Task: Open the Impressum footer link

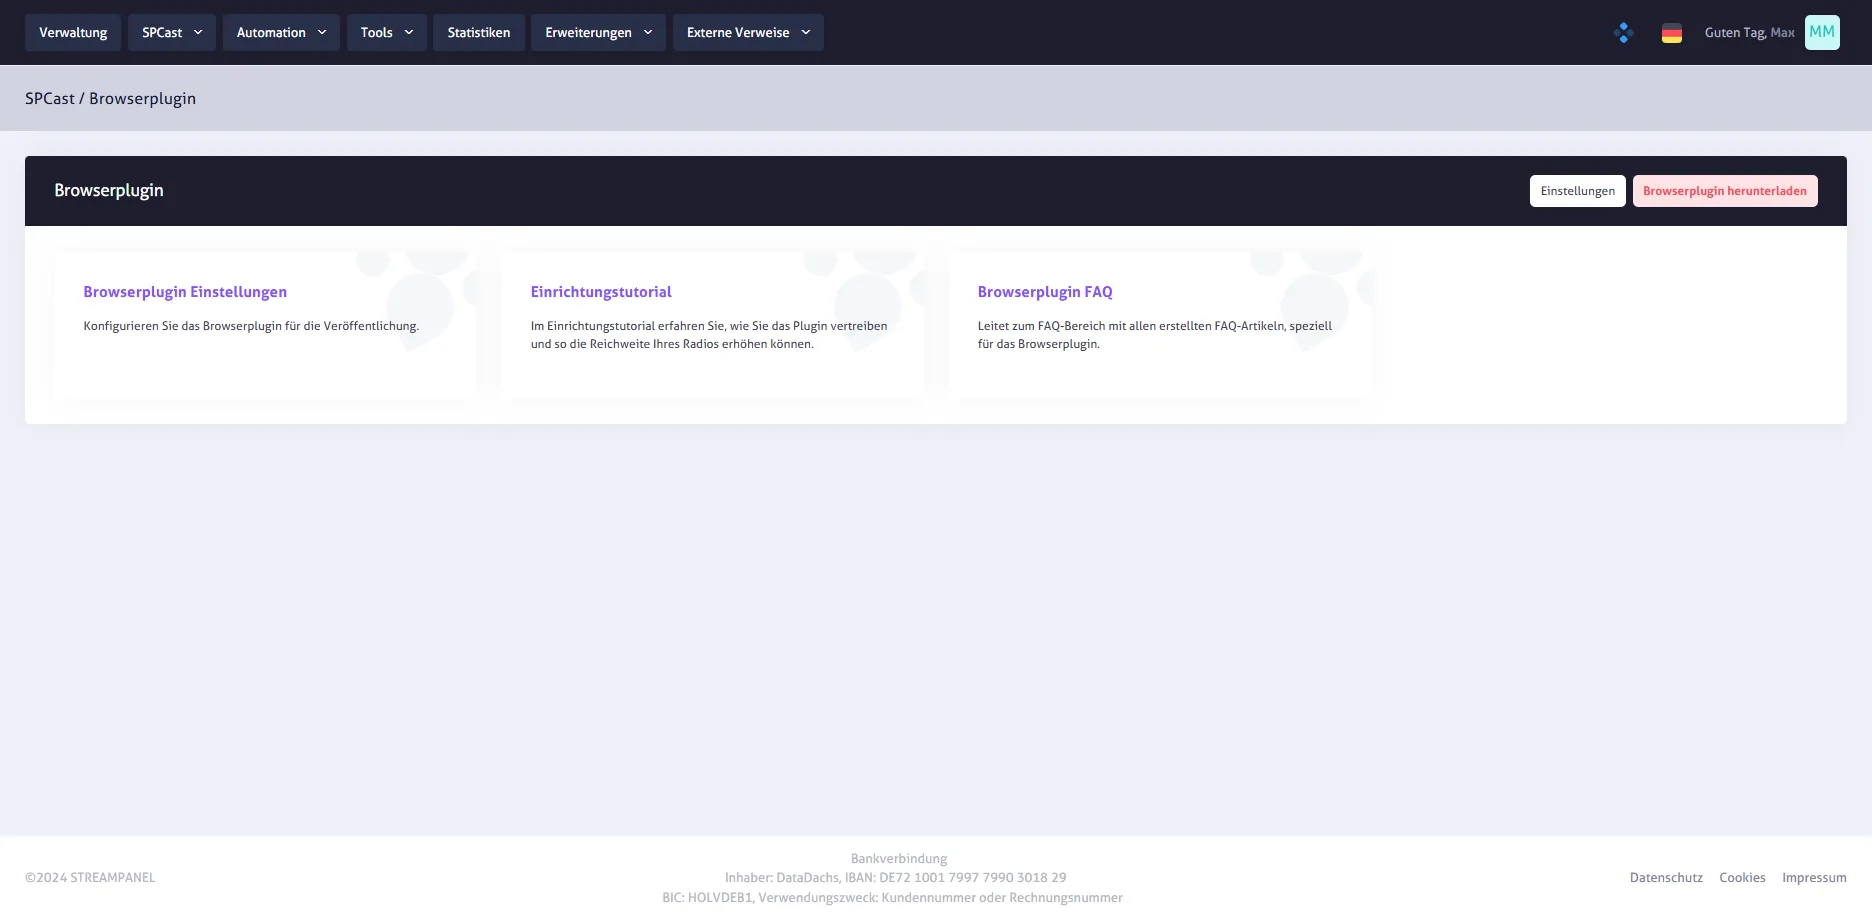Action: 1814,878
